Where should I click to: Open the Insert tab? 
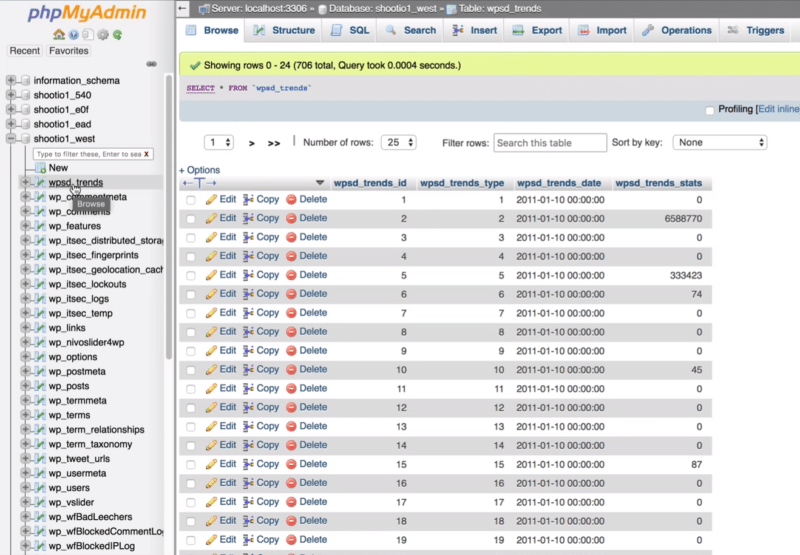(x=475, y=30)
